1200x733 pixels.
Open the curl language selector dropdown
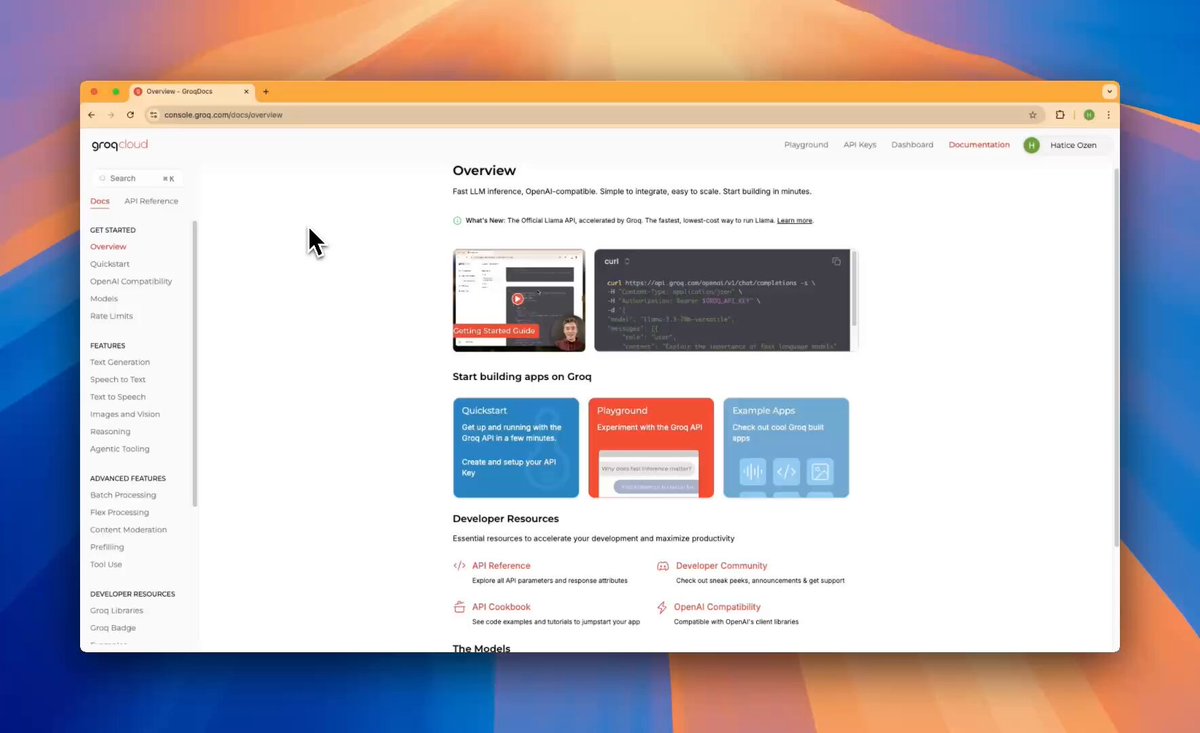coord(616,261)
